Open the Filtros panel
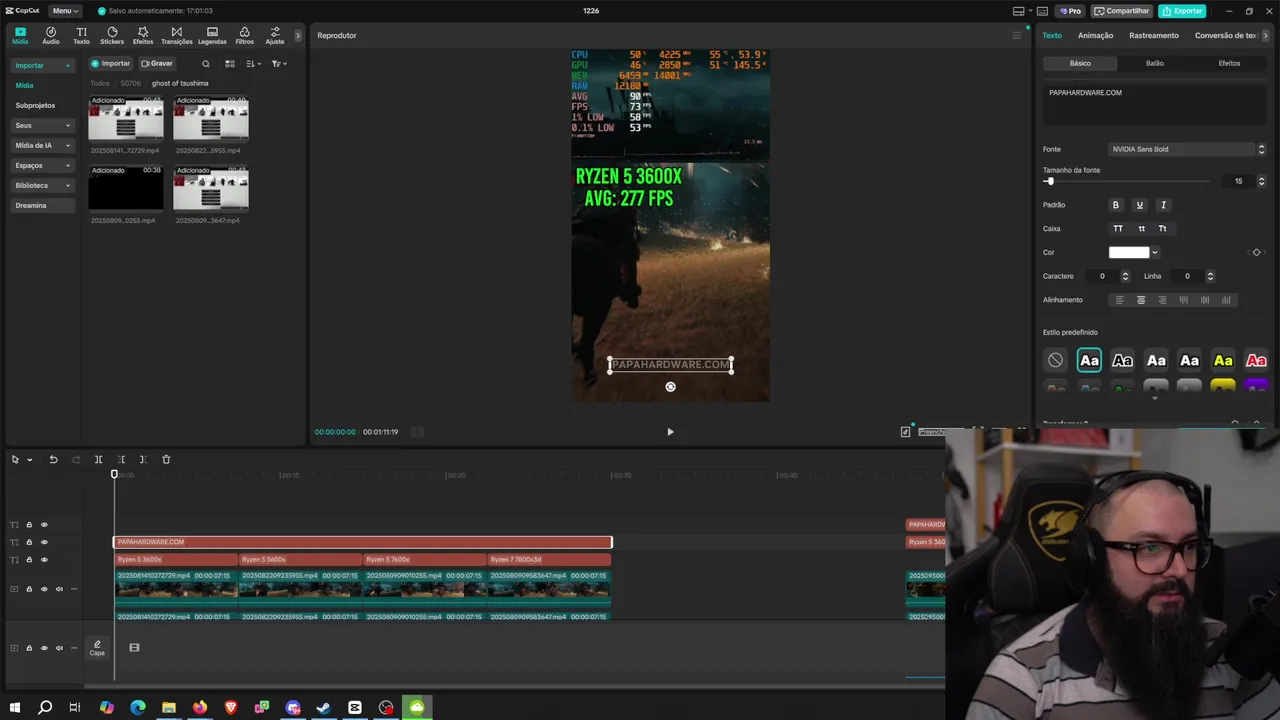Image resolution: width=1280 pixels, height=720 pixels. tap(244, 36)
